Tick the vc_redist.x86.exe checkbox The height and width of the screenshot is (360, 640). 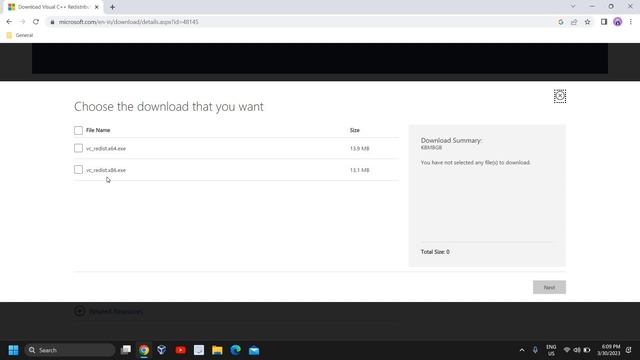coord(78,169)
